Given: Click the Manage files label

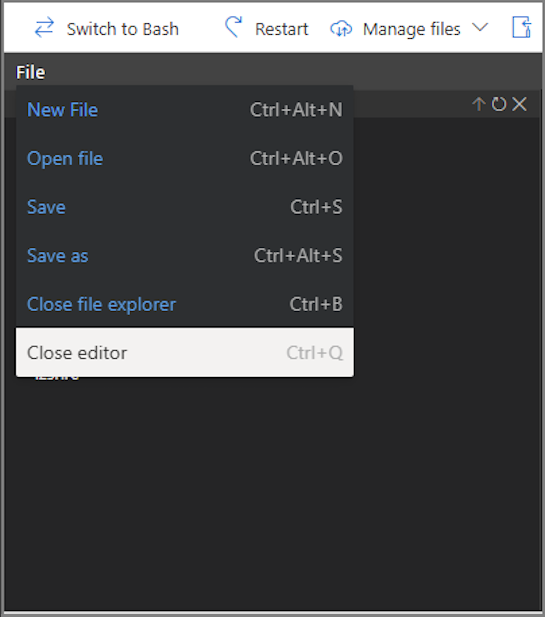Looking at the screenshot, I should pos(411,29).
